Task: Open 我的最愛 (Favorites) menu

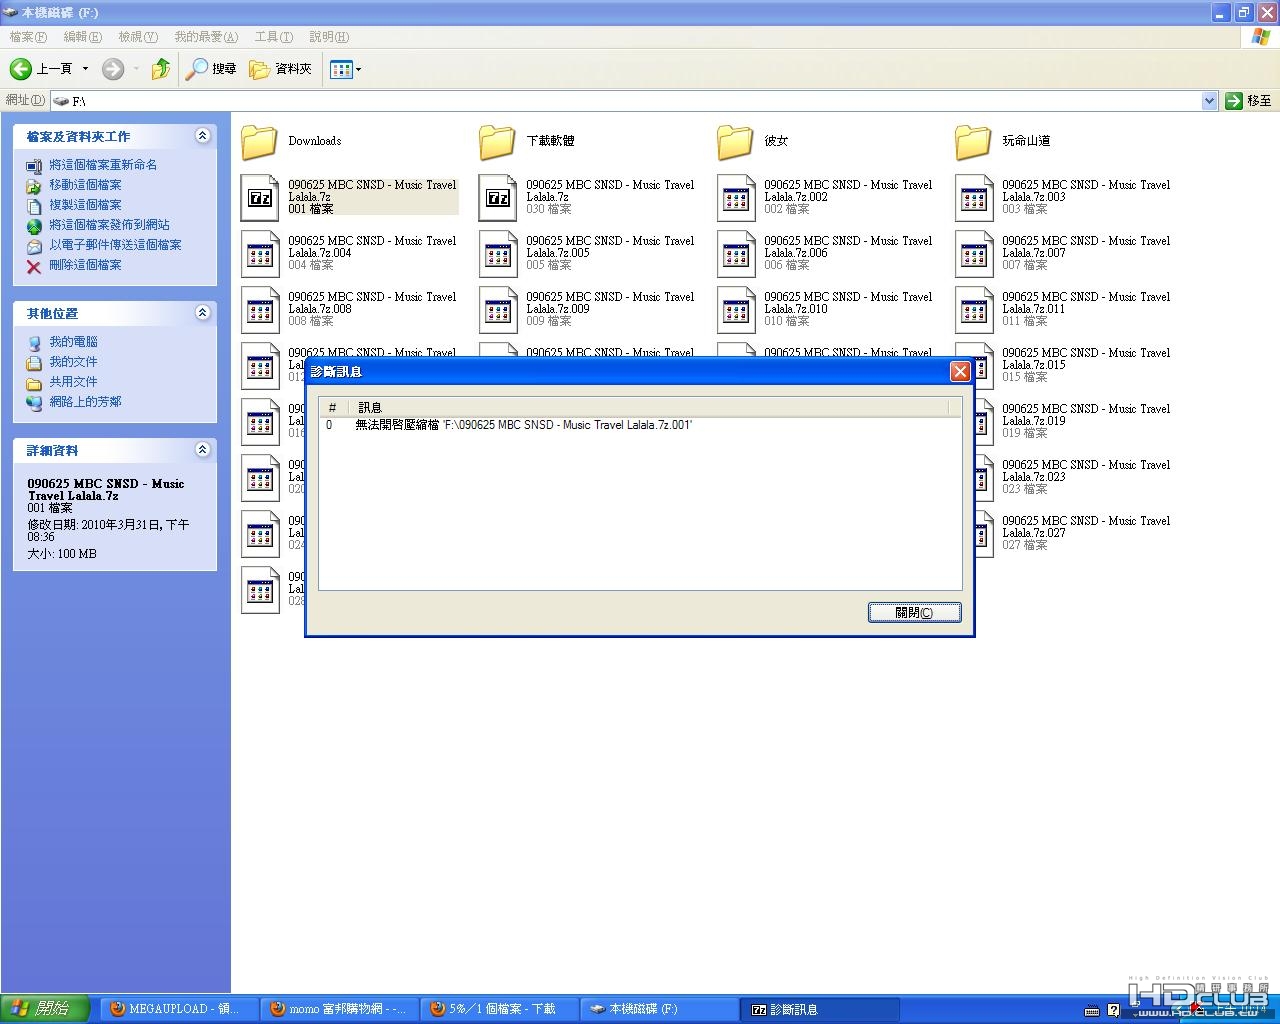Action: (206, 37)
